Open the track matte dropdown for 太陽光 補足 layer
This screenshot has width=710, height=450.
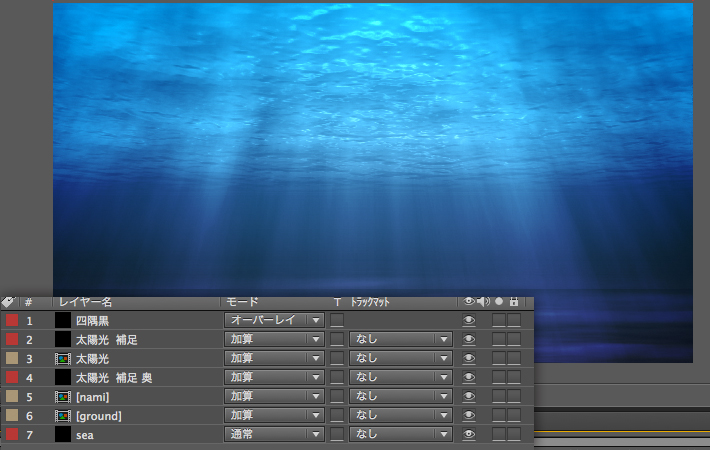[x=400, y=339]
